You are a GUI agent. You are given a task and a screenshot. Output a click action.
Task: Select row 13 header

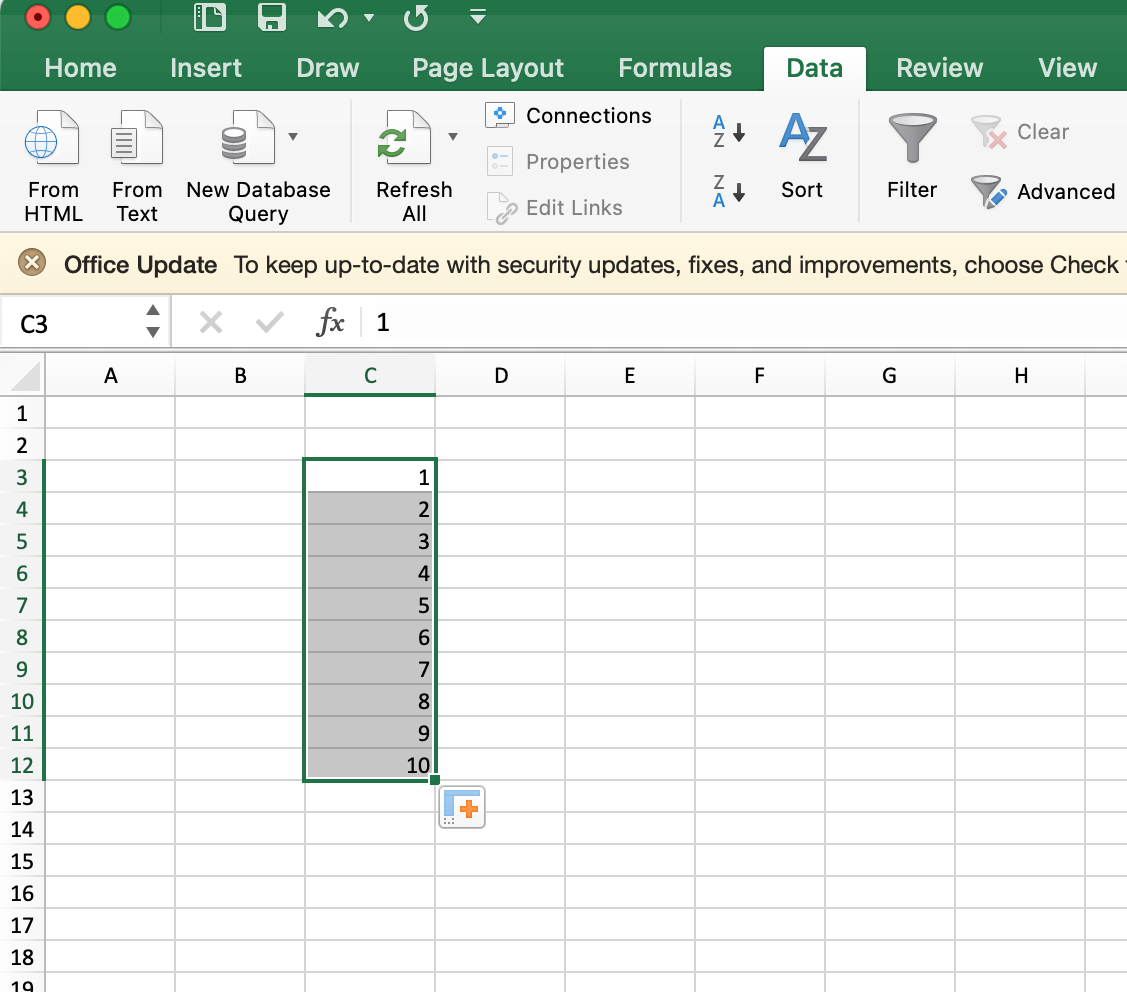click(22, 797)
